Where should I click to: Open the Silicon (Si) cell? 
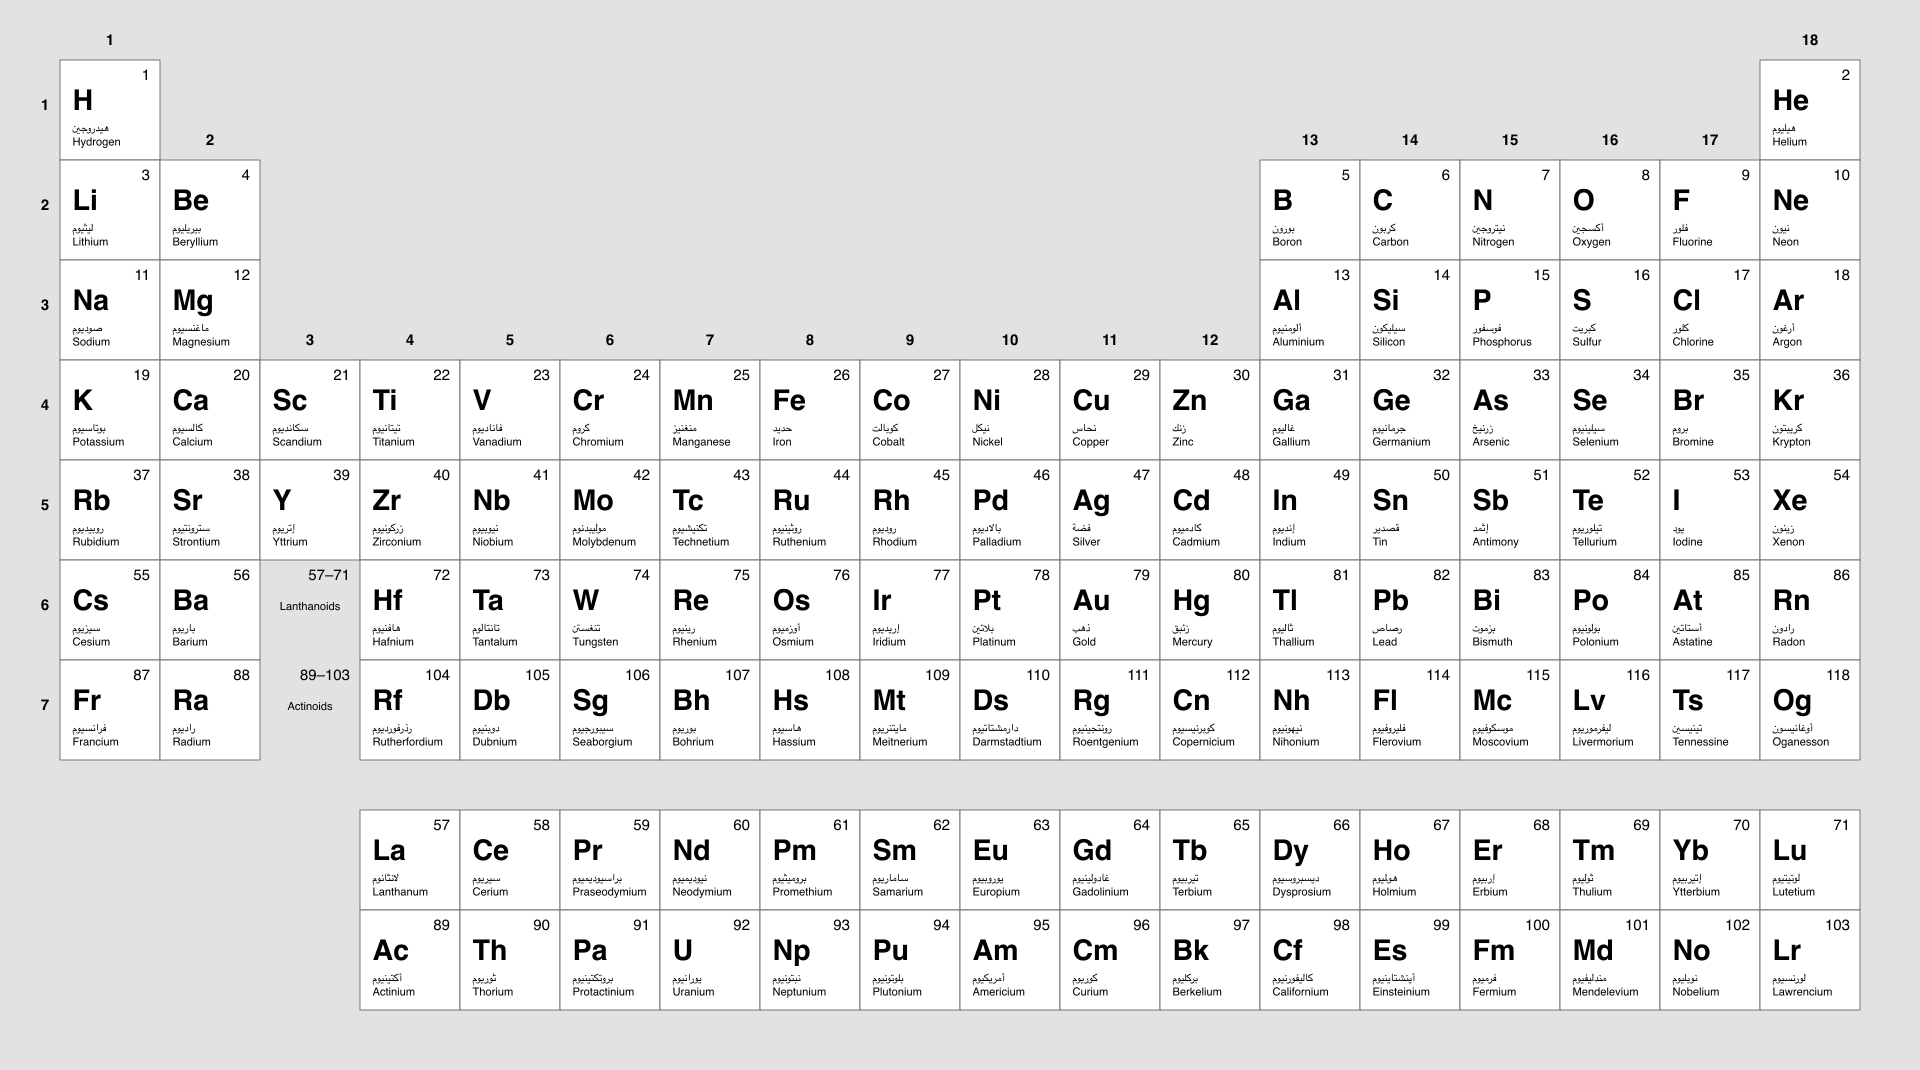pyautogui.click(x=1410, y=310)
